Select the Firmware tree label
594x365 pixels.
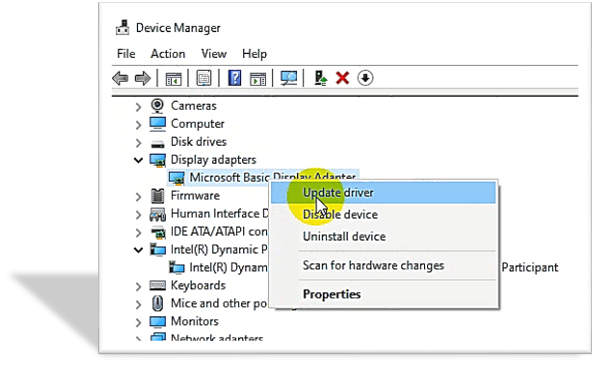point(195,196)
